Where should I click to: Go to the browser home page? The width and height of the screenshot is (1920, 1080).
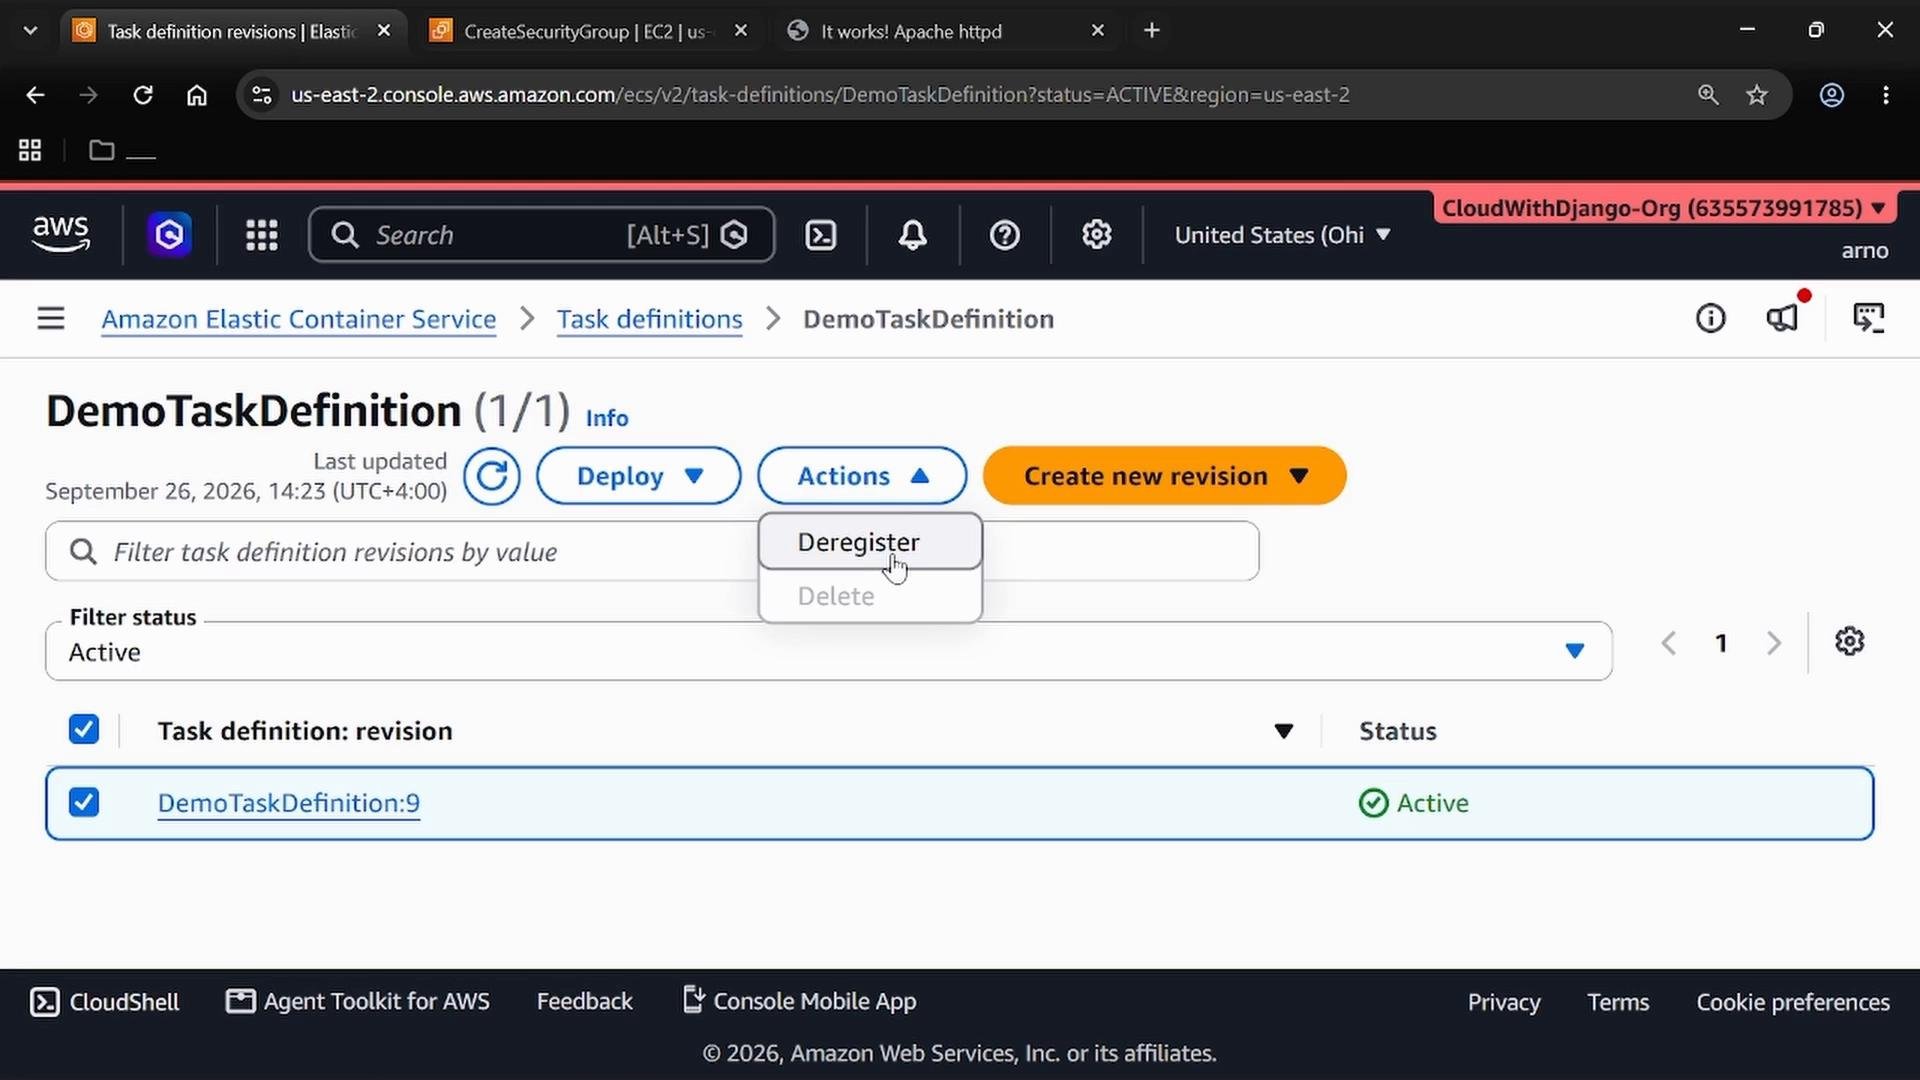pos(197,95)
